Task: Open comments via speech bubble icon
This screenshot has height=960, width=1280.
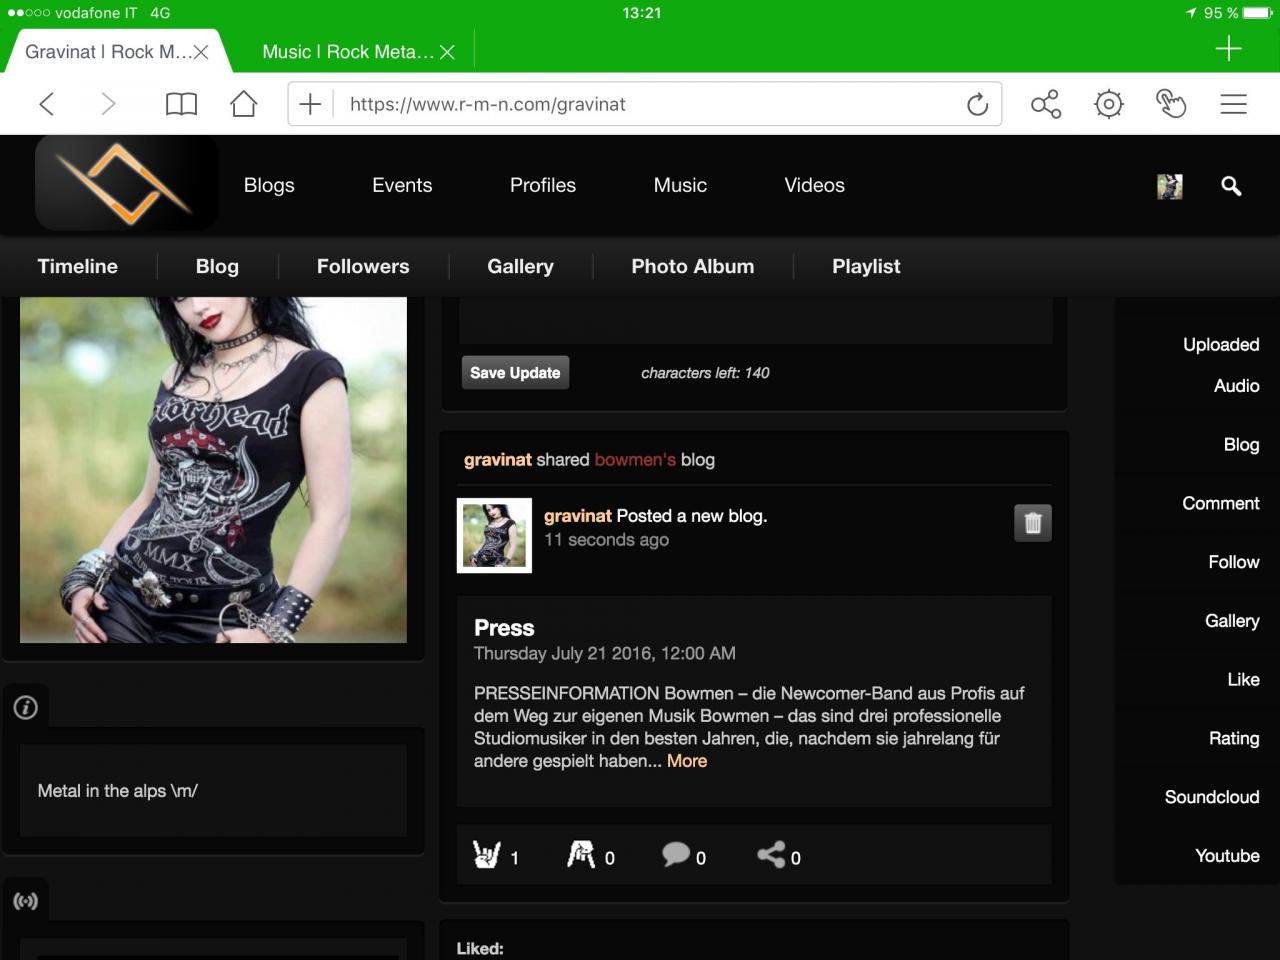Action: 676,854
